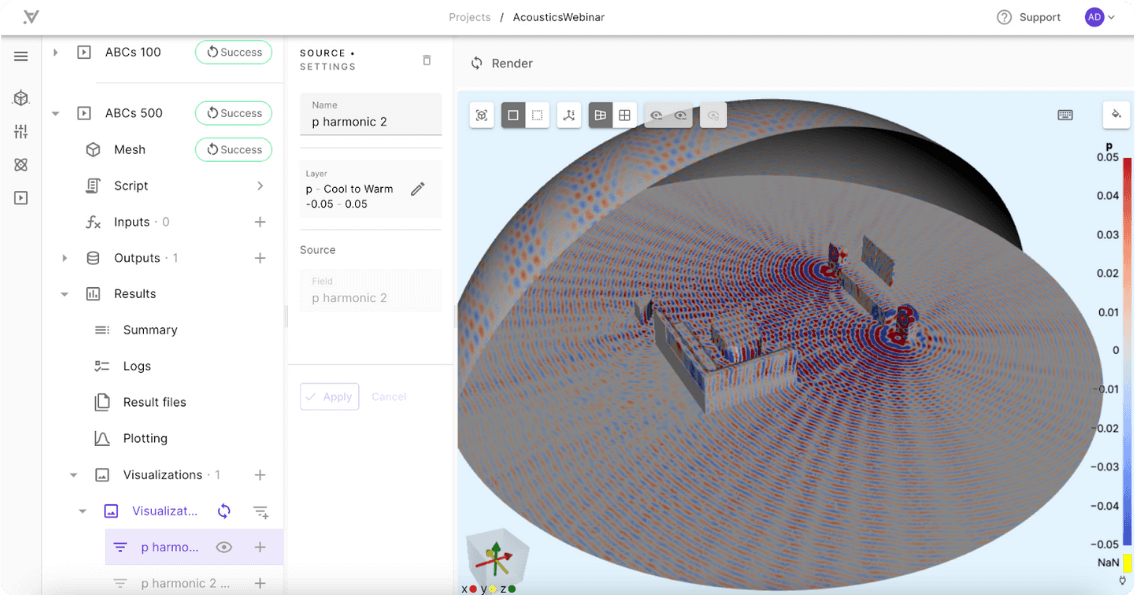Delete source using the trash icon
The height and width of the screenshot is (596, 1135).
[x=427, y=60]
